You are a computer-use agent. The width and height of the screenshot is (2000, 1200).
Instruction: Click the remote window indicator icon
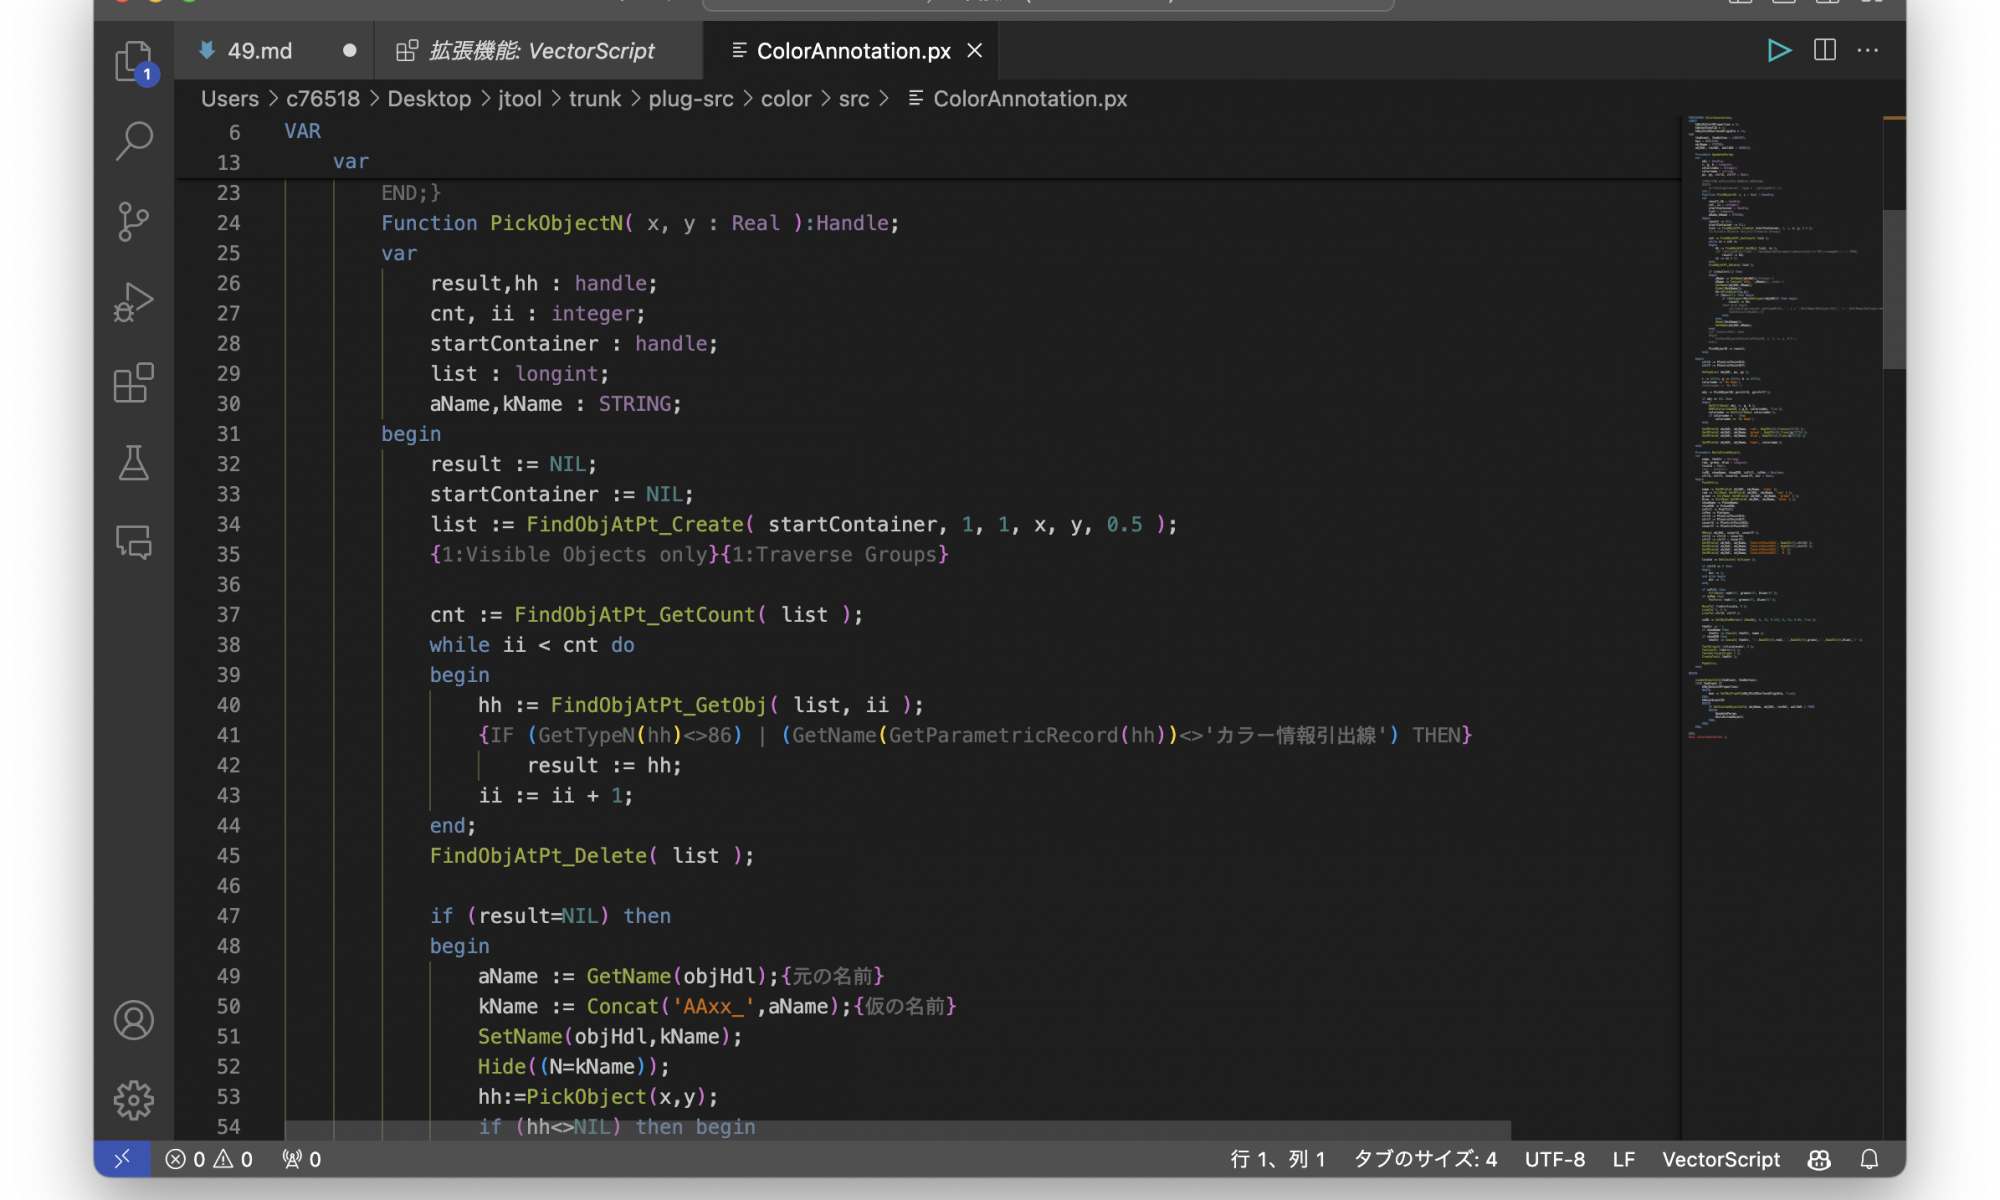coord(122,1158)
